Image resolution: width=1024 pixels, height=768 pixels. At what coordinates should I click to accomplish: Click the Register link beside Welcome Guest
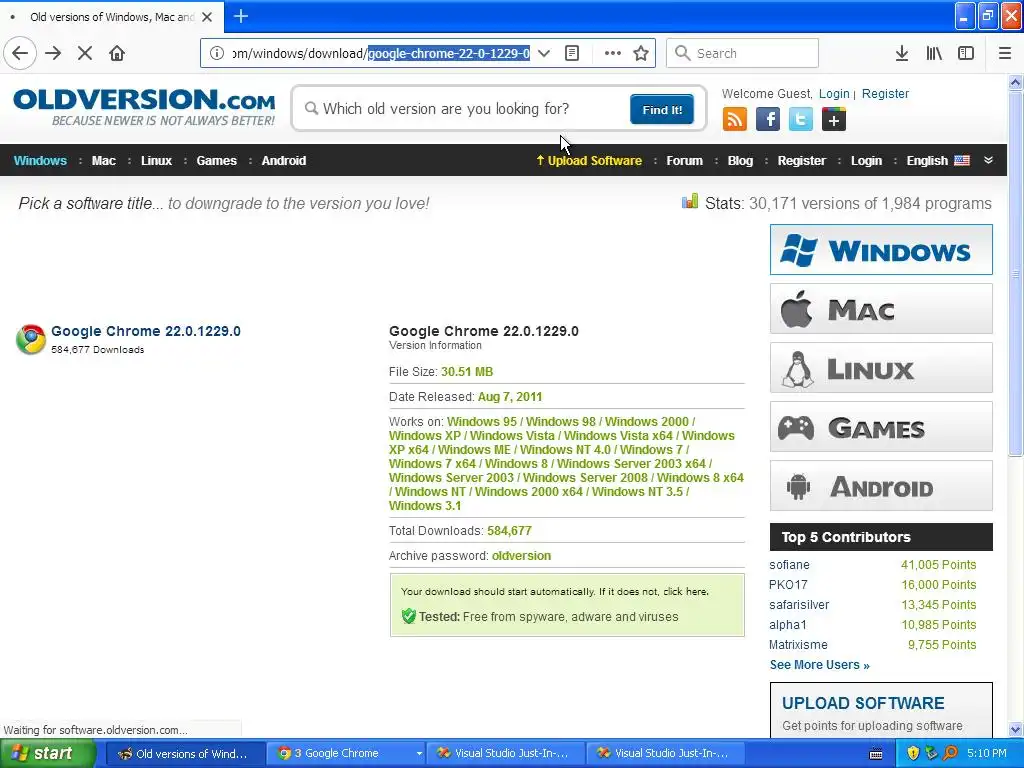coord(885,93)
